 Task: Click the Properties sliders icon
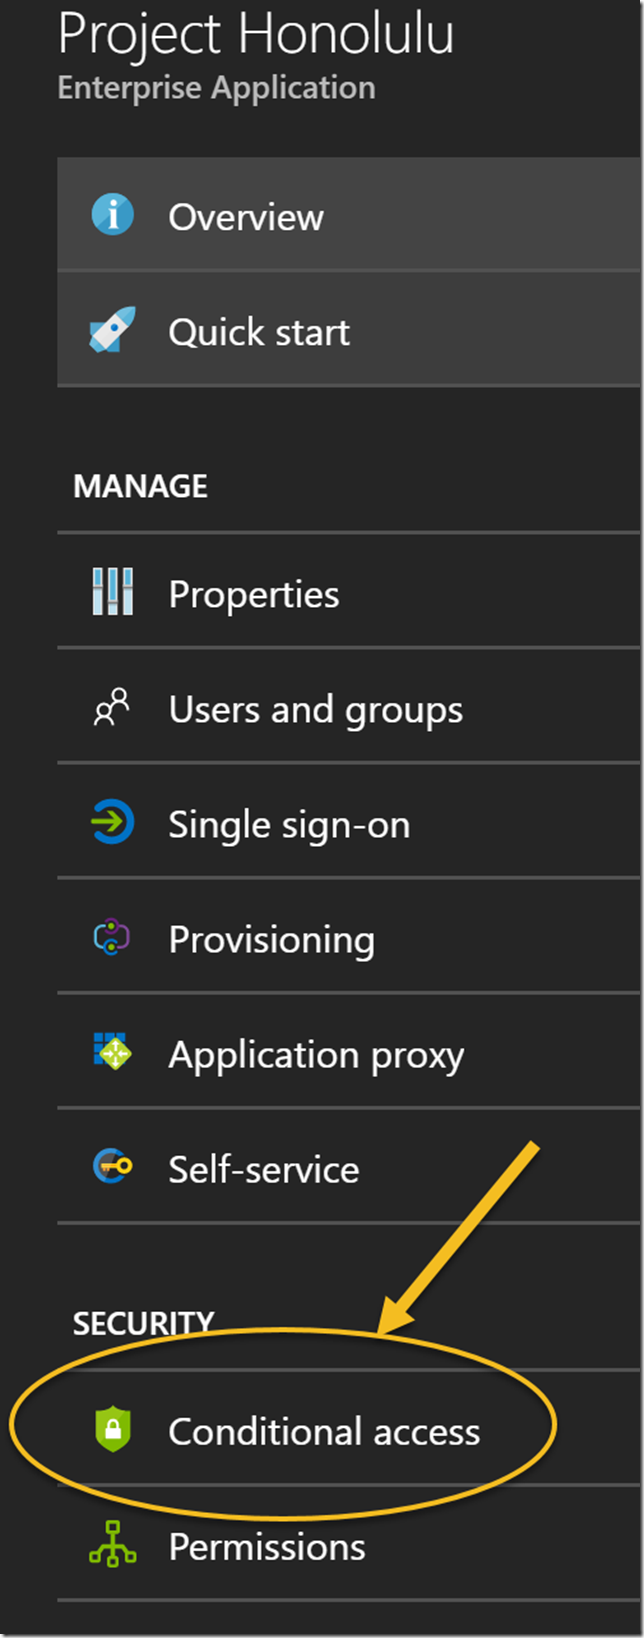point(112,592)
